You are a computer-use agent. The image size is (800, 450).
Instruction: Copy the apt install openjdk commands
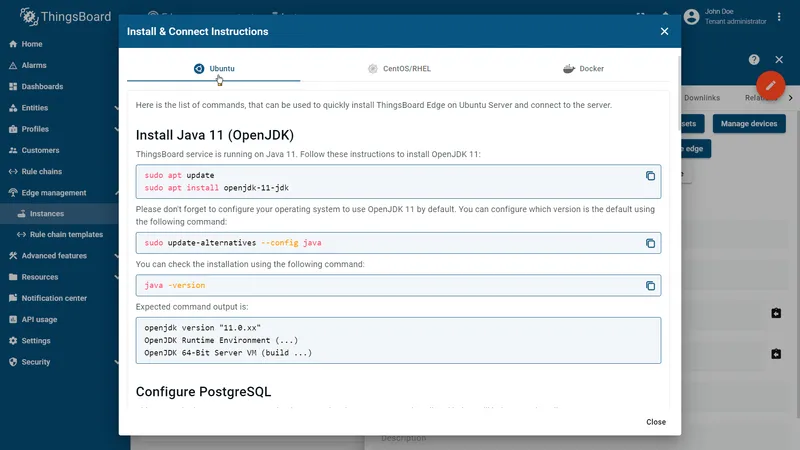[650, 176]
